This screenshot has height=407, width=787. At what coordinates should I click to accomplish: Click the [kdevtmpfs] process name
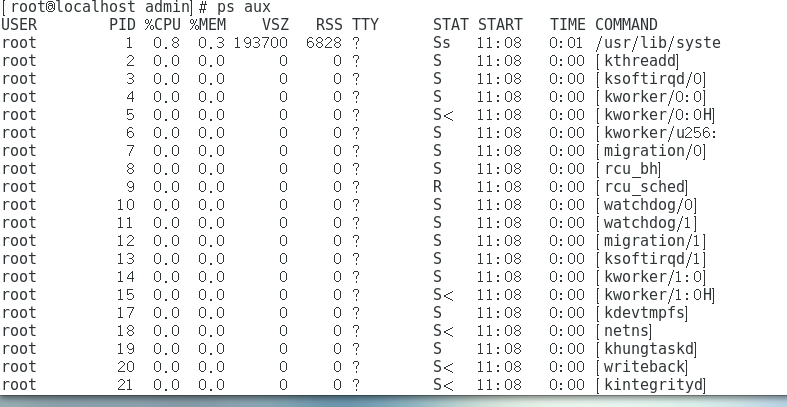[642, 313]
